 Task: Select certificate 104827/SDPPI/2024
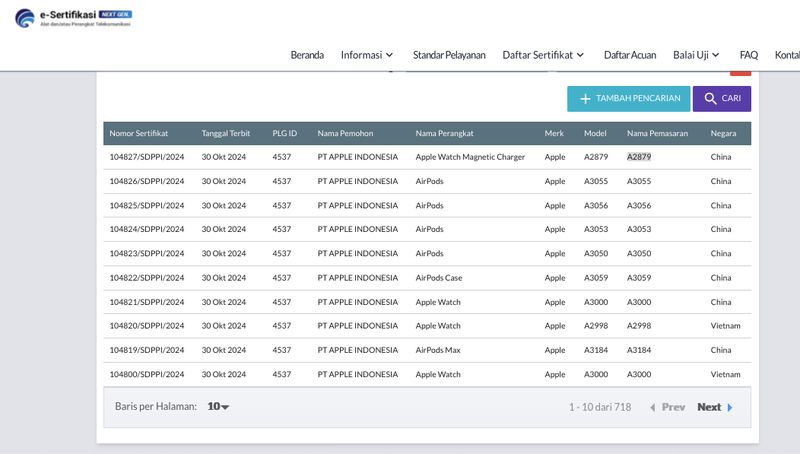point(147,157)
